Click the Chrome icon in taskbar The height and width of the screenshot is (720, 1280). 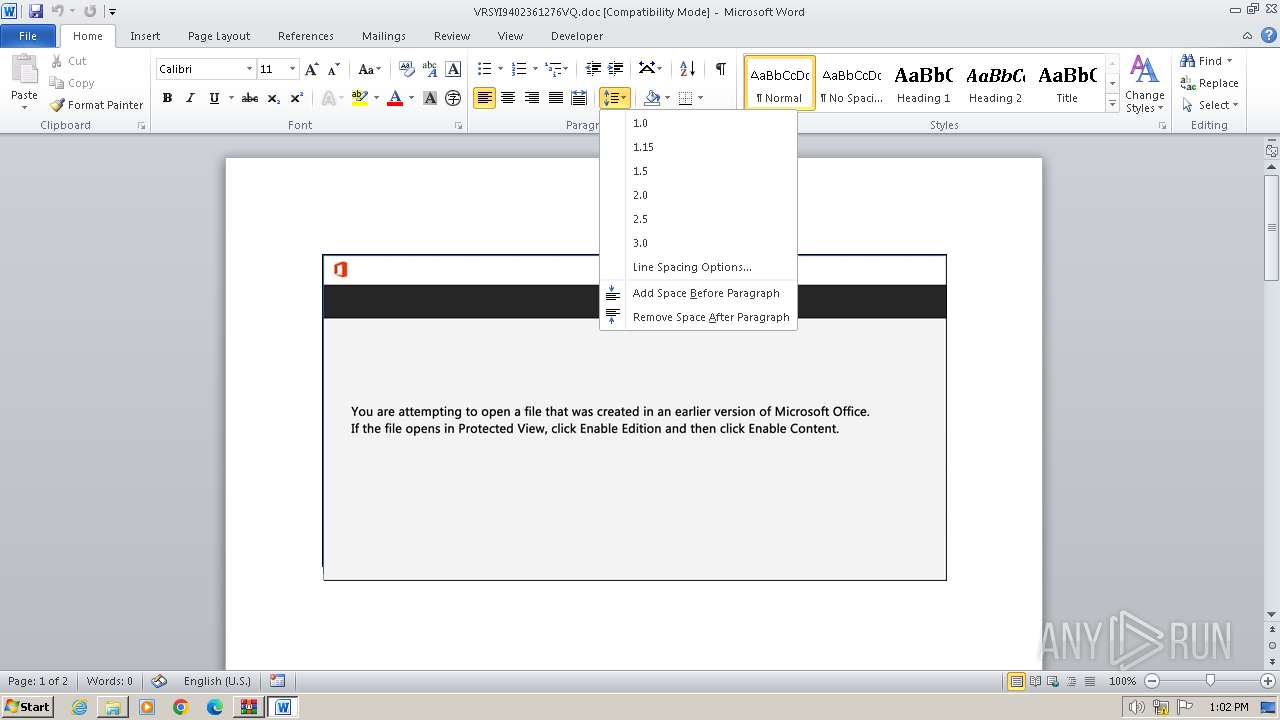tap(181, 707)
